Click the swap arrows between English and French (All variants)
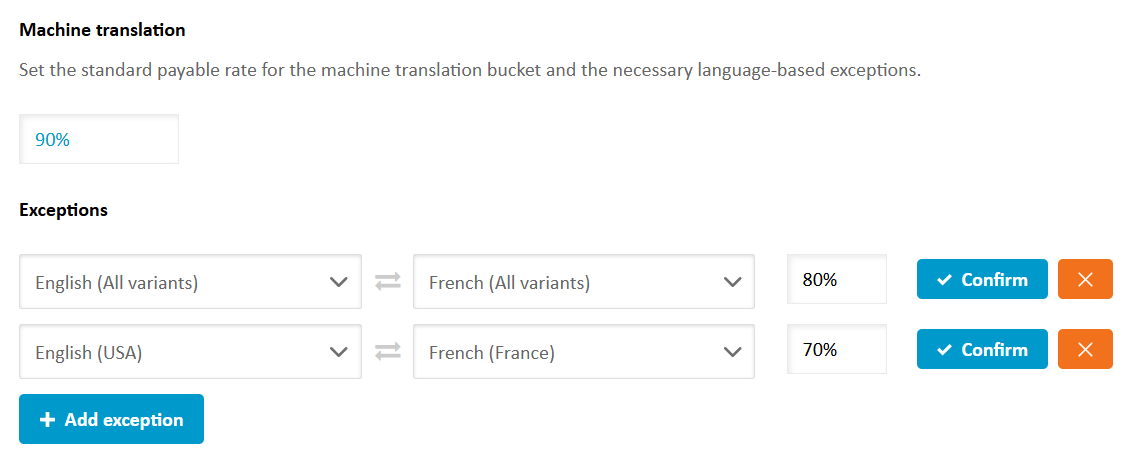 pyautogui.click(x=388, y=282)
